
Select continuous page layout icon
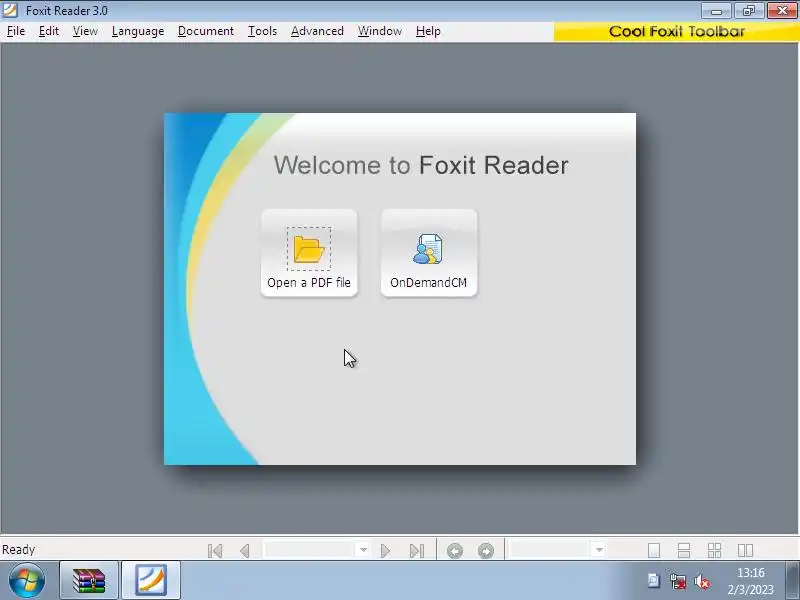(684, 551)
